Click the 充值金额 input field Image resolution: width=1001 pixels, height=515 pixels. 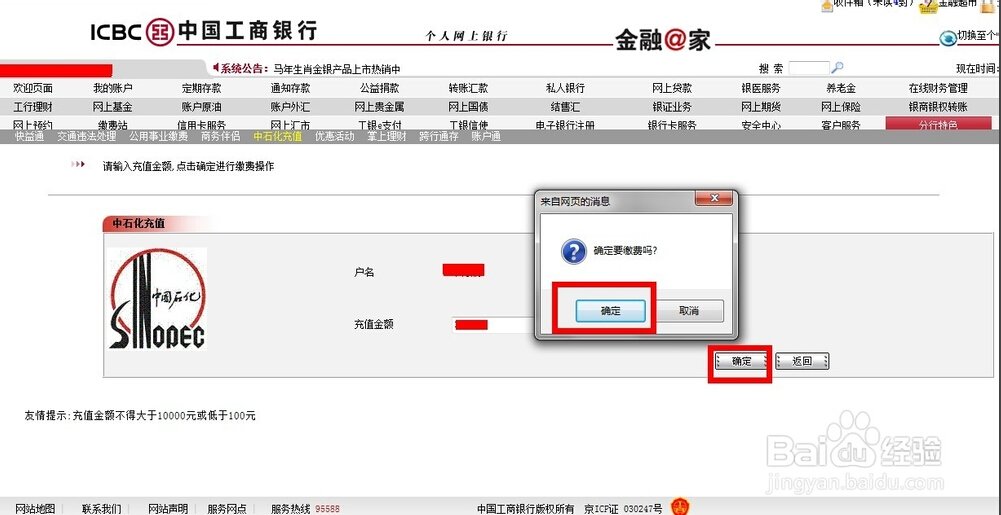click(493, 324)
